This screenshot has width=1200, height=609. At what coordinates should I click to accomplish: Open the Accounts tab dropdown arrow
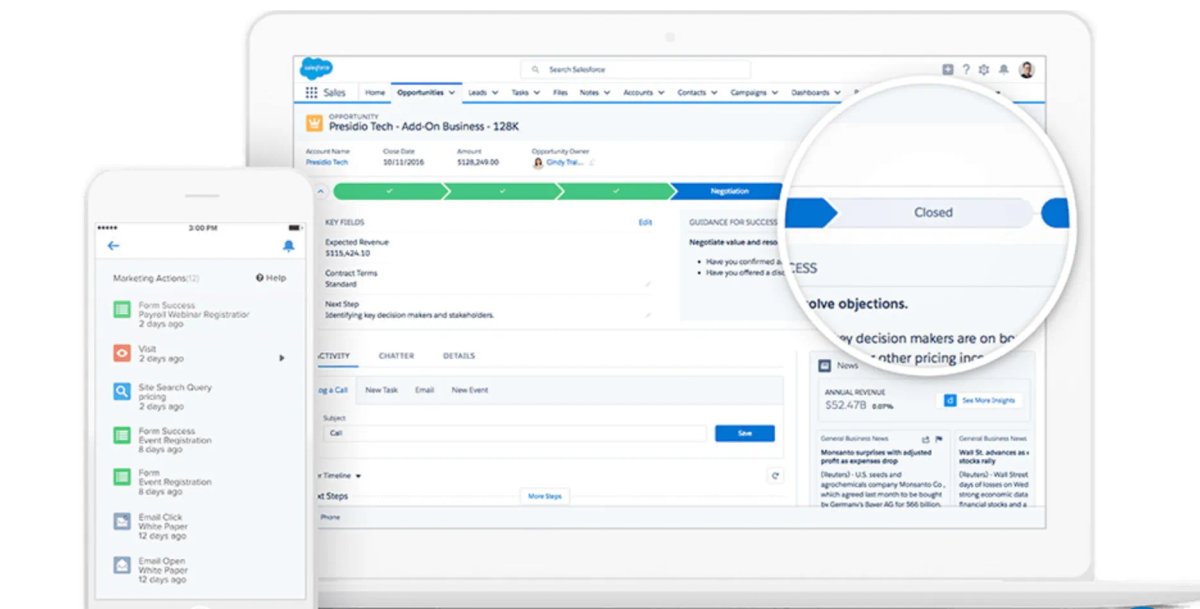coord(662,93)
